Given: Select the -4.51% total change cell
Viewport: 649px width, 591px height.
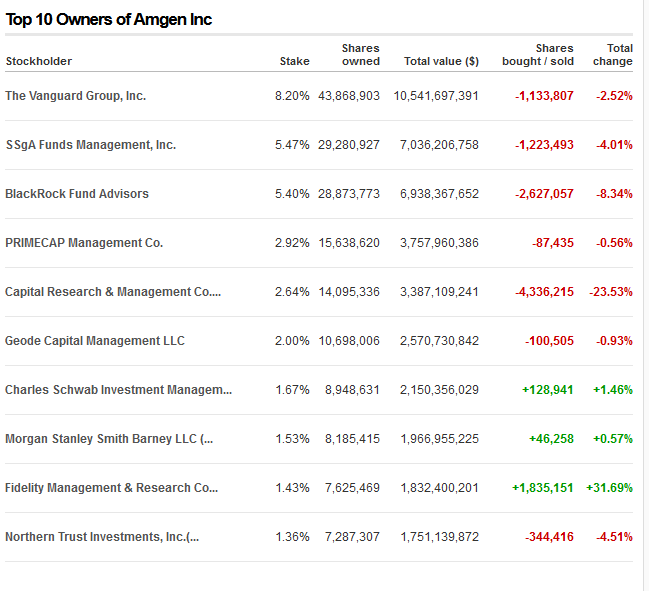Looking at the screenshot, I should click(614, 537).
